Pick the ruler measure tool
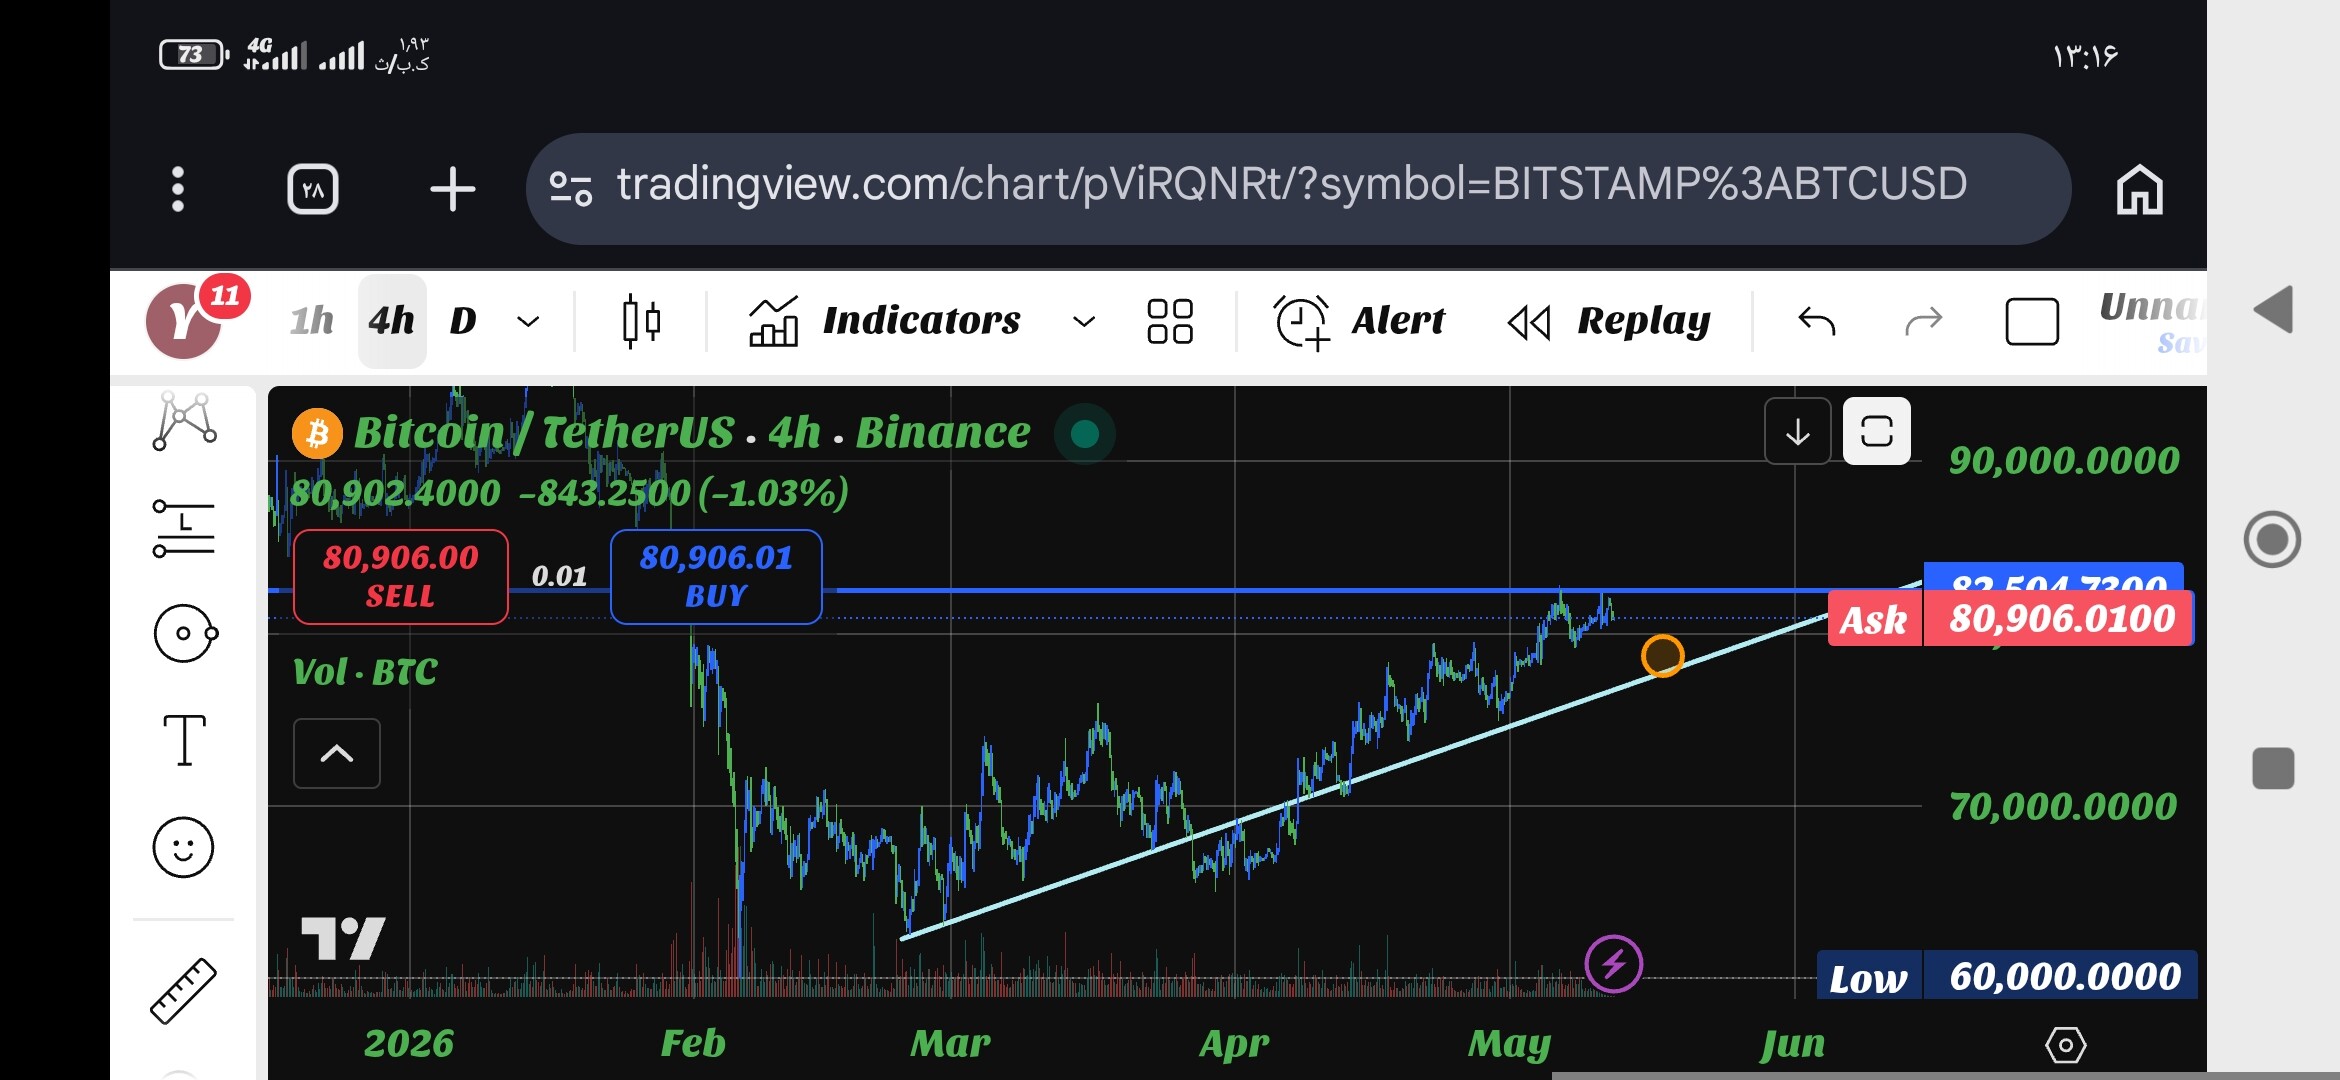 pos(183,990)
